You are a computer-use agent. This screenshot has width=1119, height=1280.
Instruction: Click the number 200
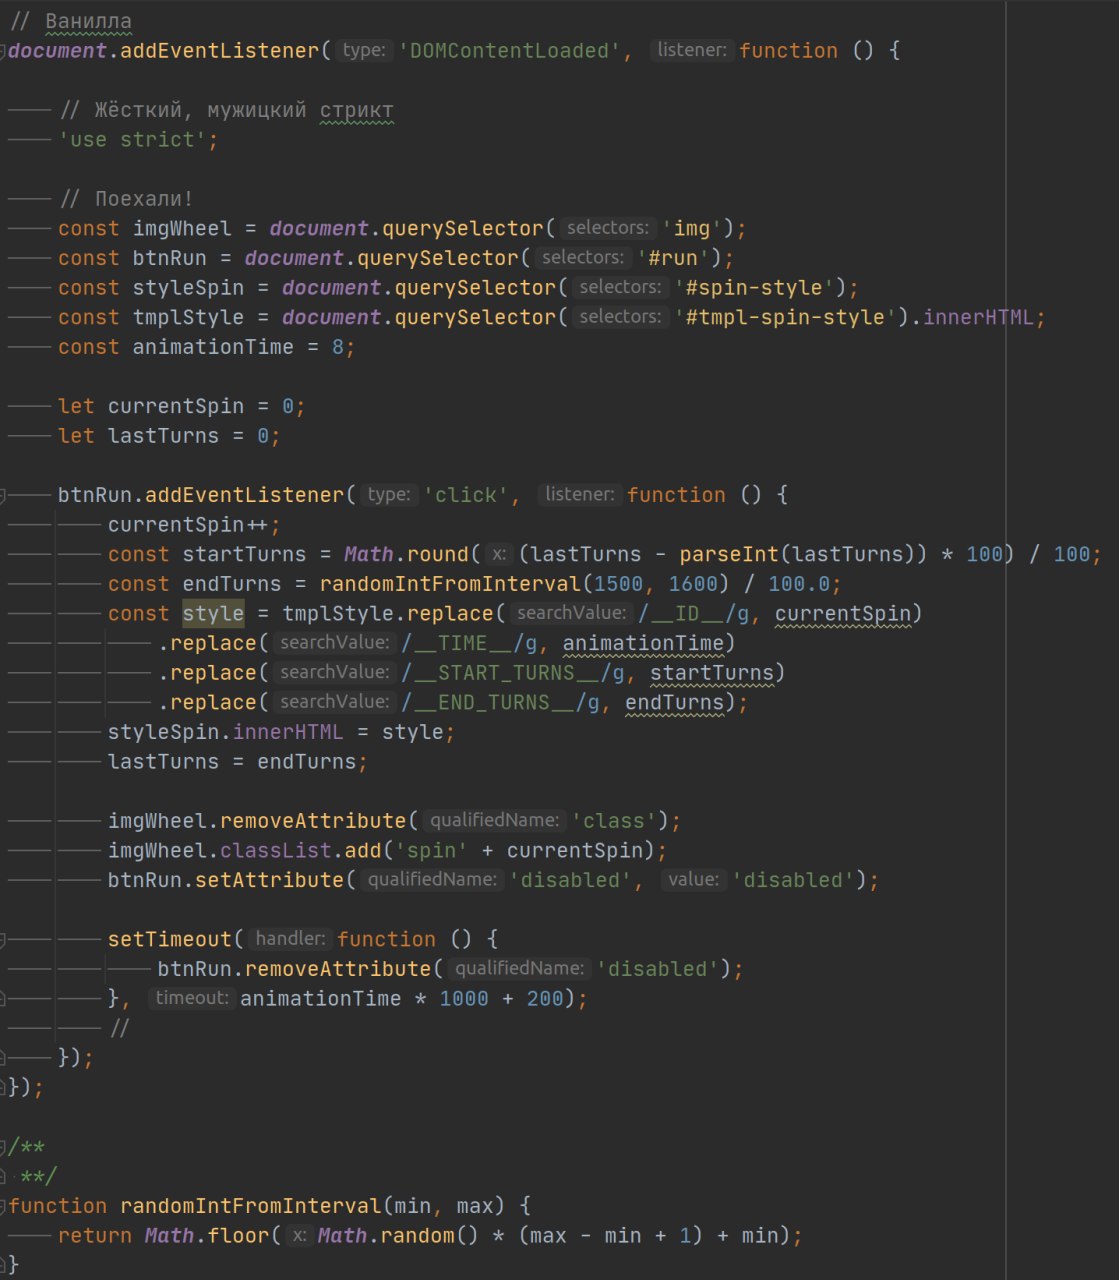click(x=545, y=998)
